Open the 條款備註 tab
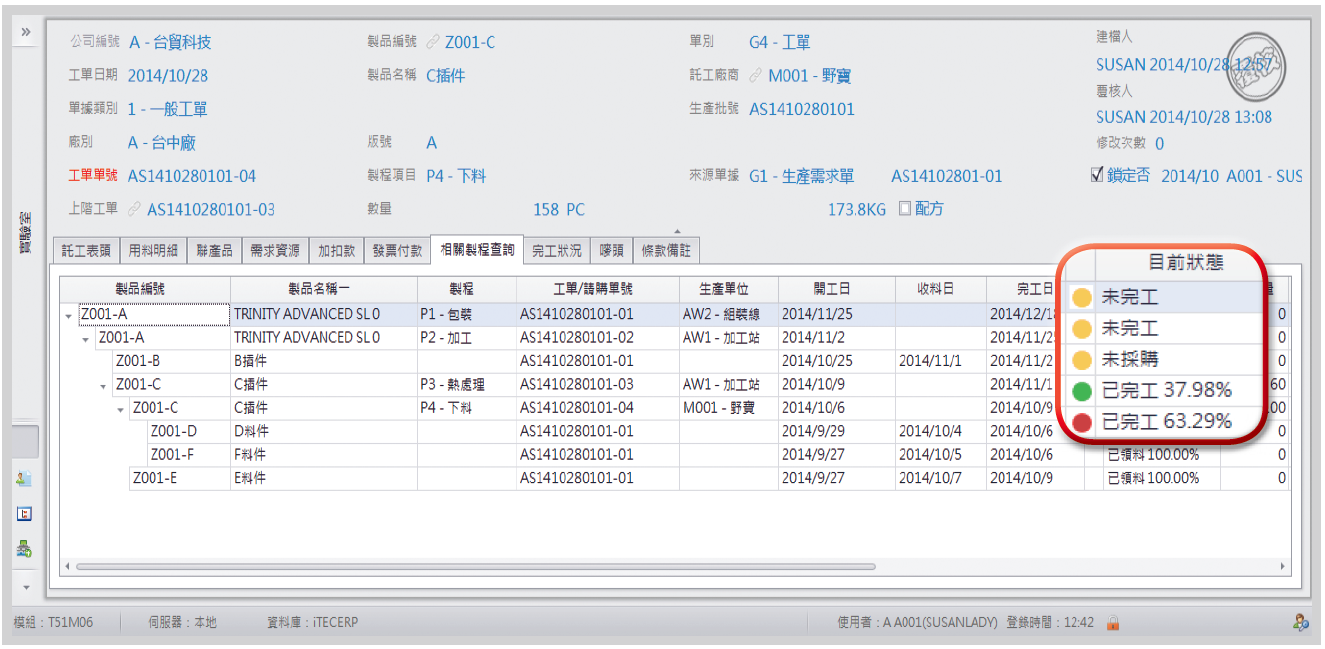Image resolution: width=1325 pixels, height=649 pixels. point(666,250)
